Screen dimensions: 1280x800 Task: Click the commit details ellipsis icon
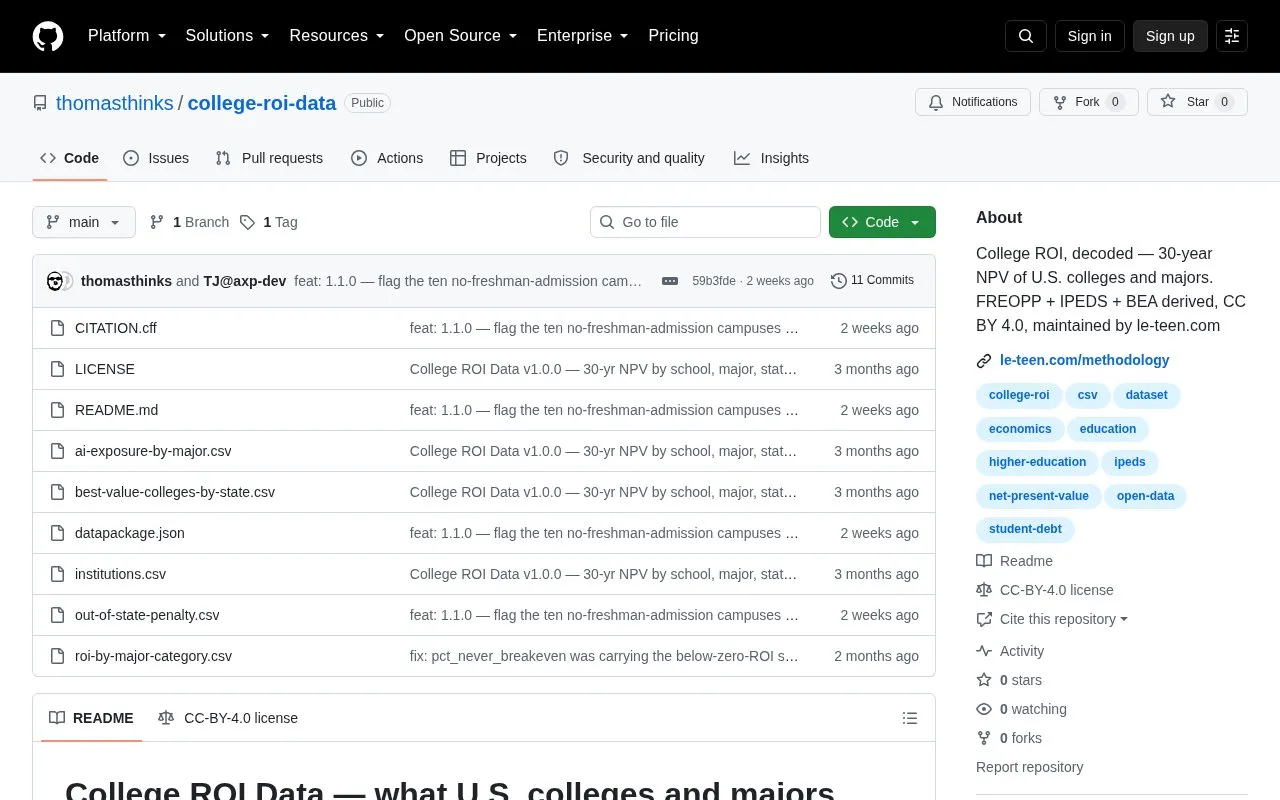pyautogui.click(x=670, y=281)
